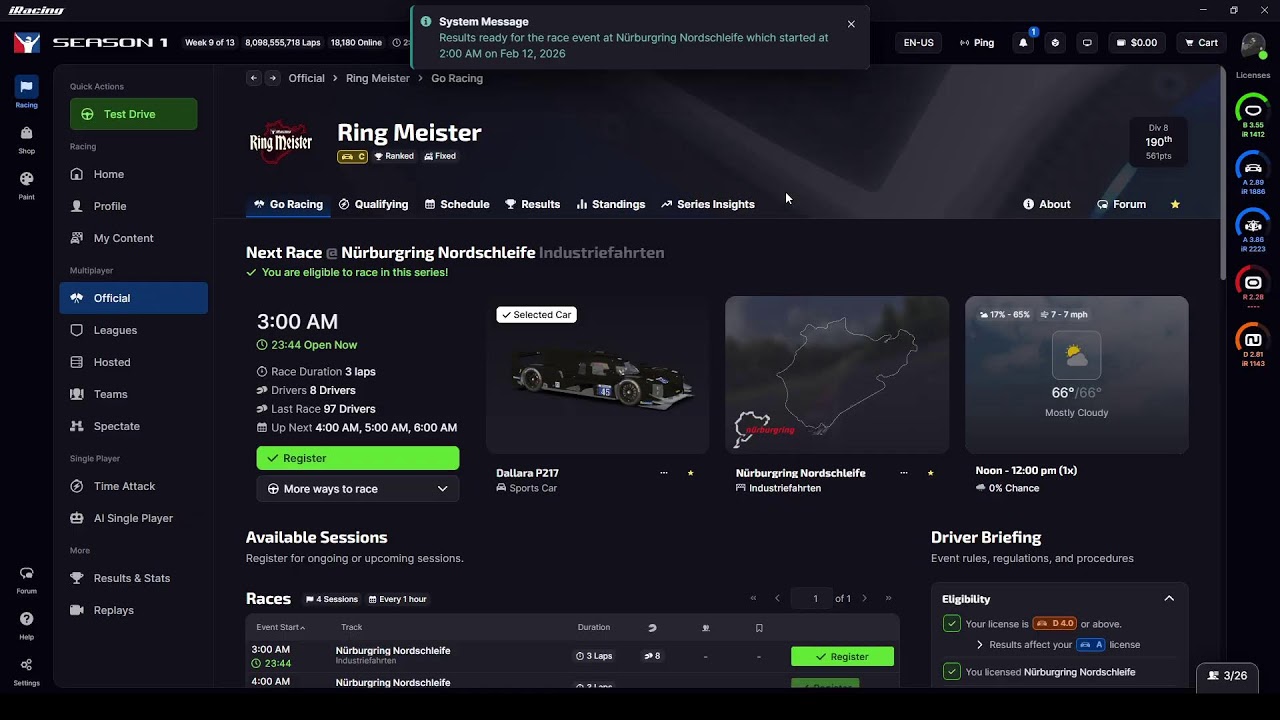Switch to the Series Insights tab
The height and width of the screenshot is (720, 1280).
(707, 204)
